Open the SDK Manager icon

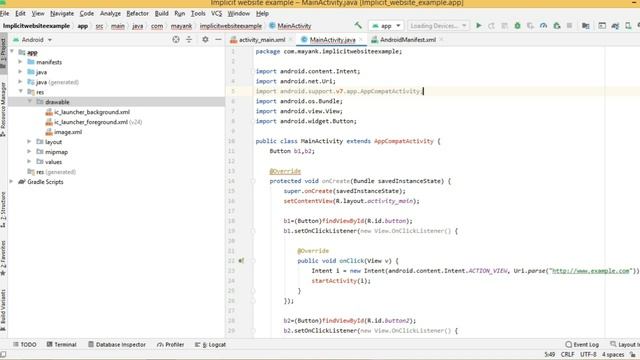tap(615, 26)
